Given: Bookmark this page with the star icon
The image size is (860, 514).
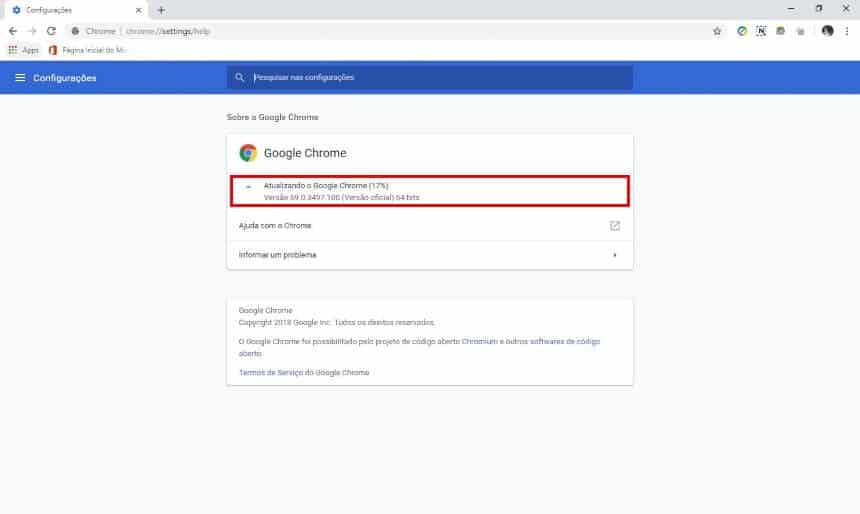Looking at the screenshot, I should (717, 31).
